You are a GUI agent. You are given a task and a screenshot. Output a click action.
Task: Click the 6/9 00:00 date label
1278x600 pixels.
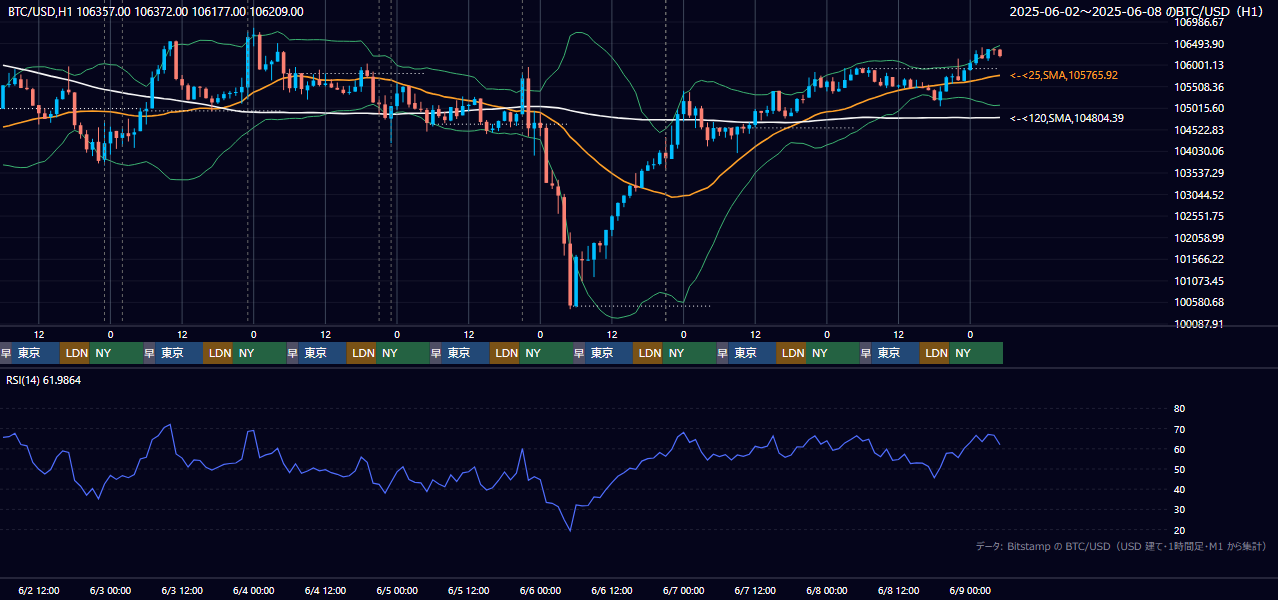970,591
